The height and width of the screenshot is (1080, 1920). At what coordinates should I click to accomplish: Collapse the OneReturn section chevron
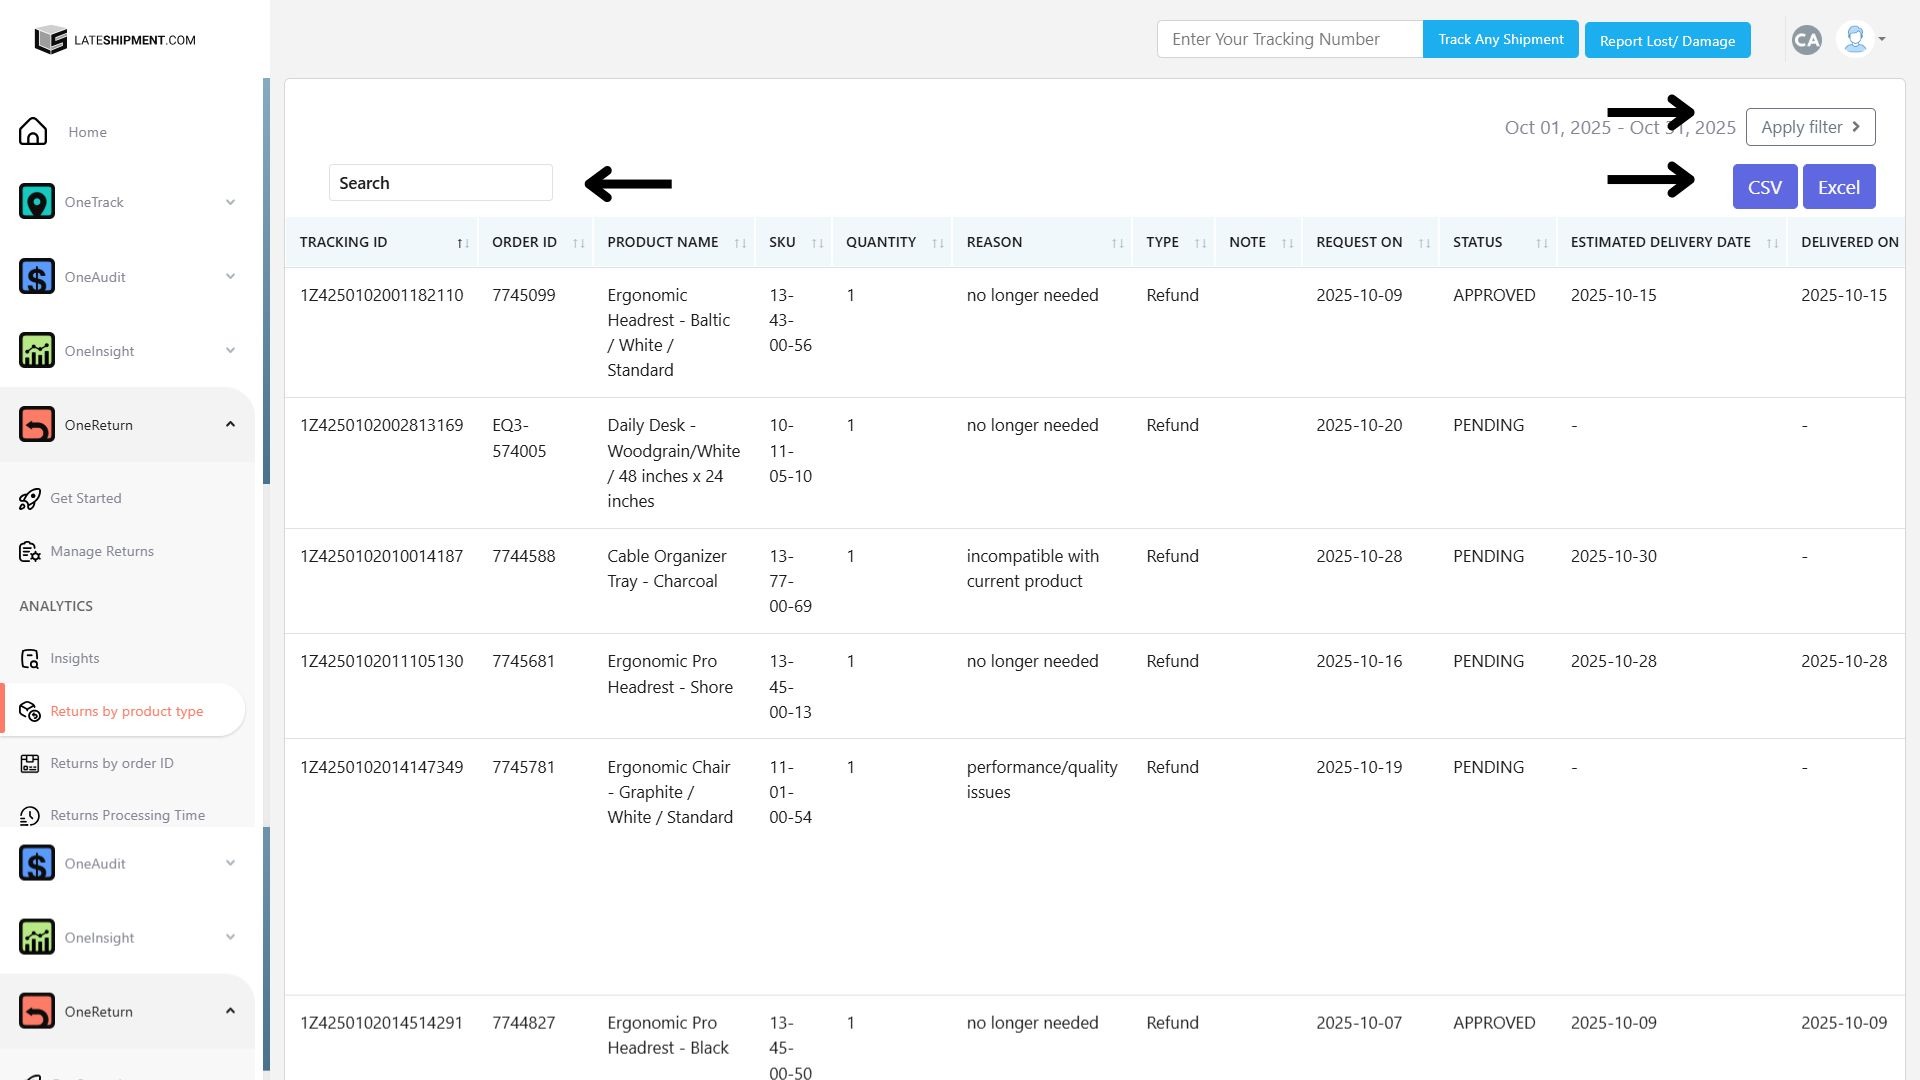(x=230, y=425)
